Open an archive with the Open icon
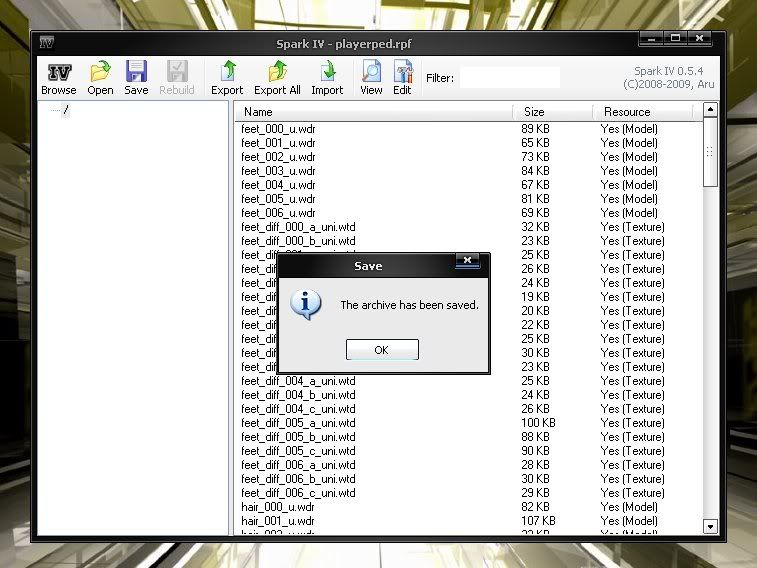Image resolution: width=757 pixels, height=568 pixels. 100,78
